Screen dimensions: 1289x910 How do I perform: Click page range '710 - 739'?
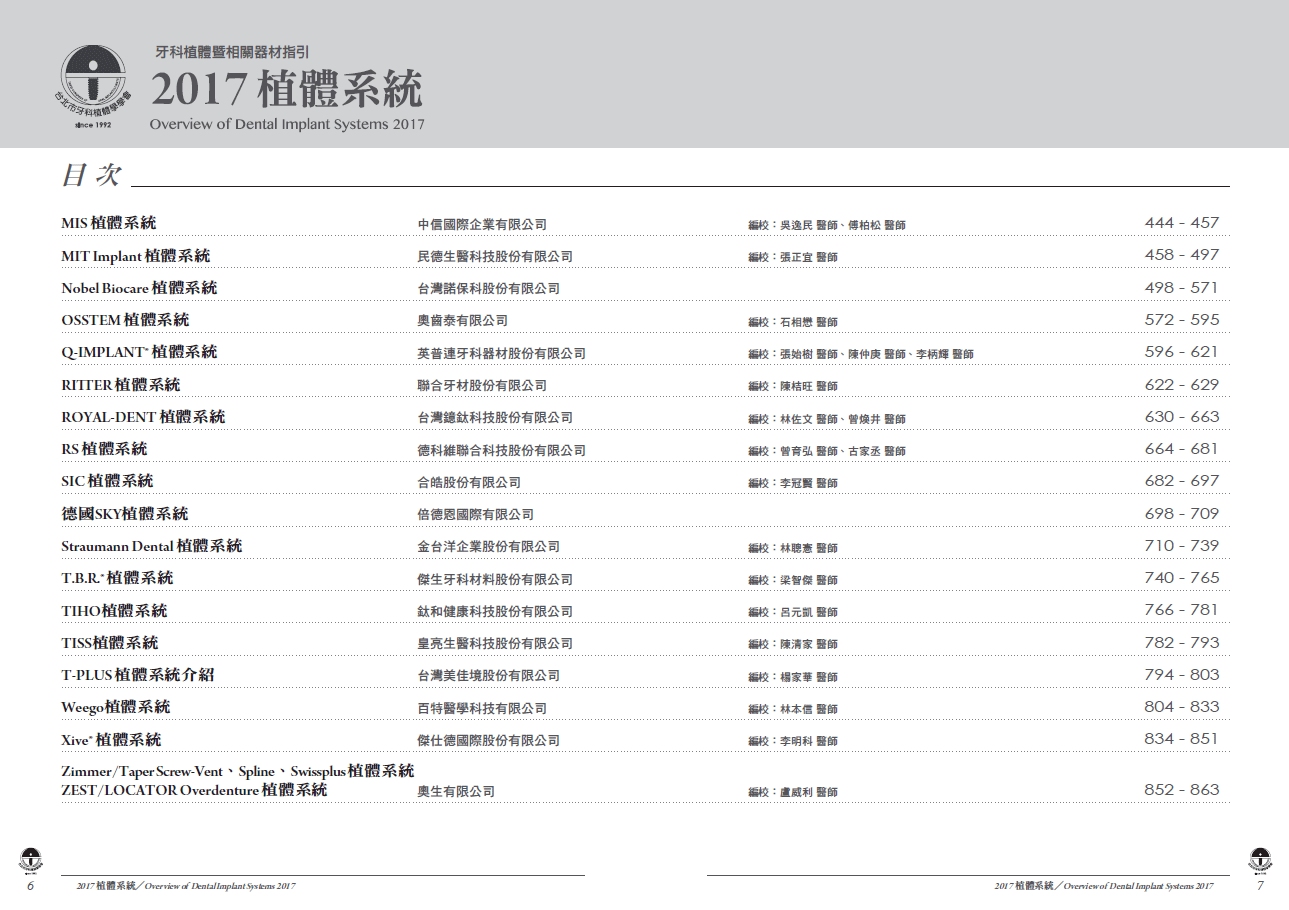[1182, 546]
